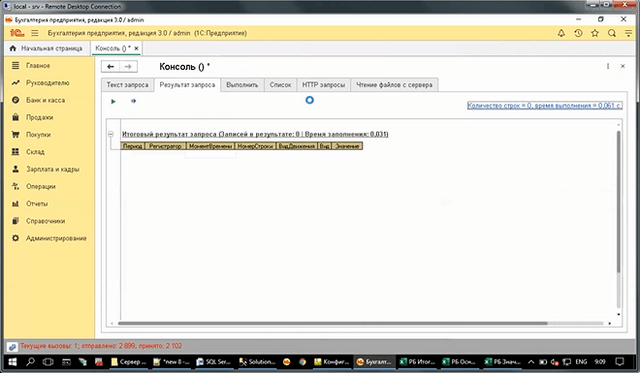
Task: Select the Значение column header
Action: [x=347, y=146]
